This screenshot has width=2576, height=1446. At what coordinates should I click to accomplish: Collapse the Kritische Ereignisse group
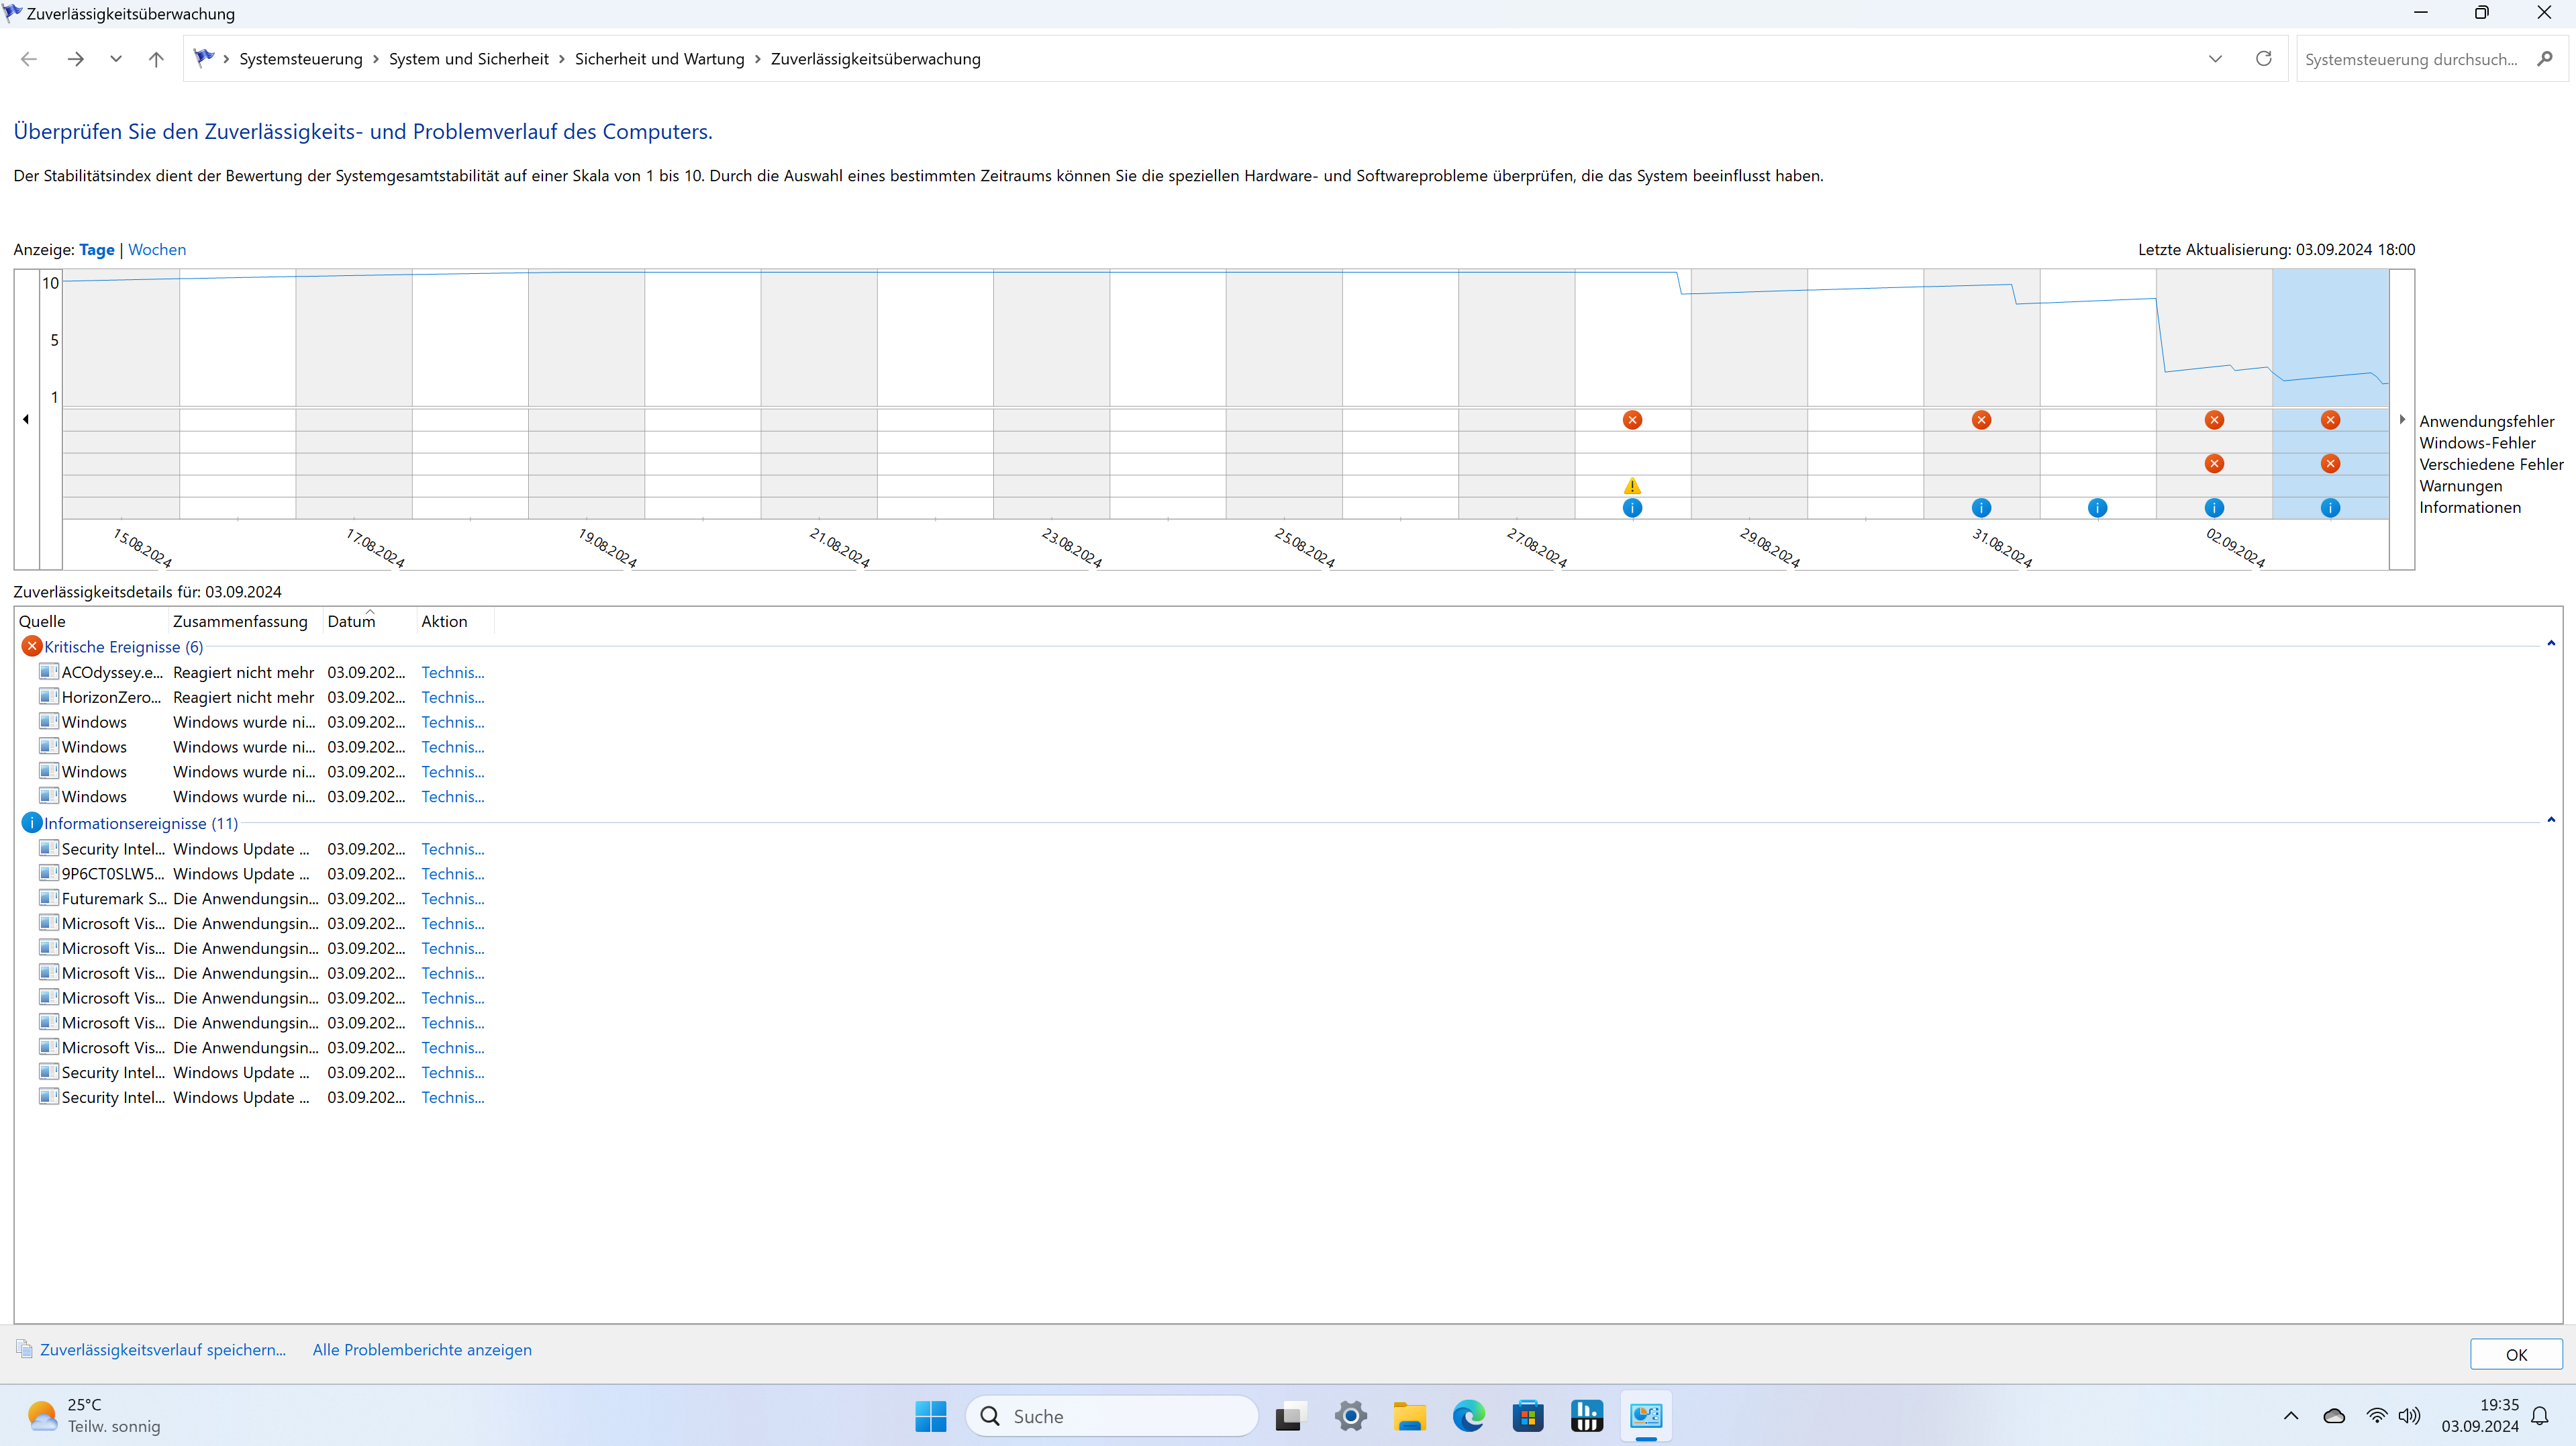(x=2551, y=644)
